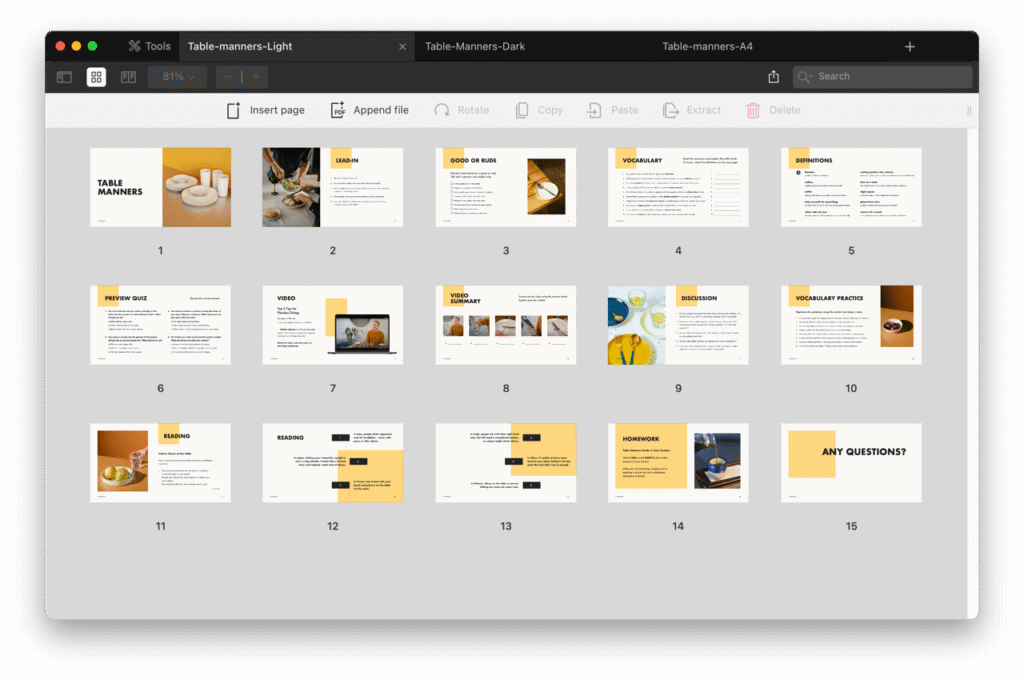Show the sidebar panel view
This screenshot has width=1024, height=679.
coord(64,77)
